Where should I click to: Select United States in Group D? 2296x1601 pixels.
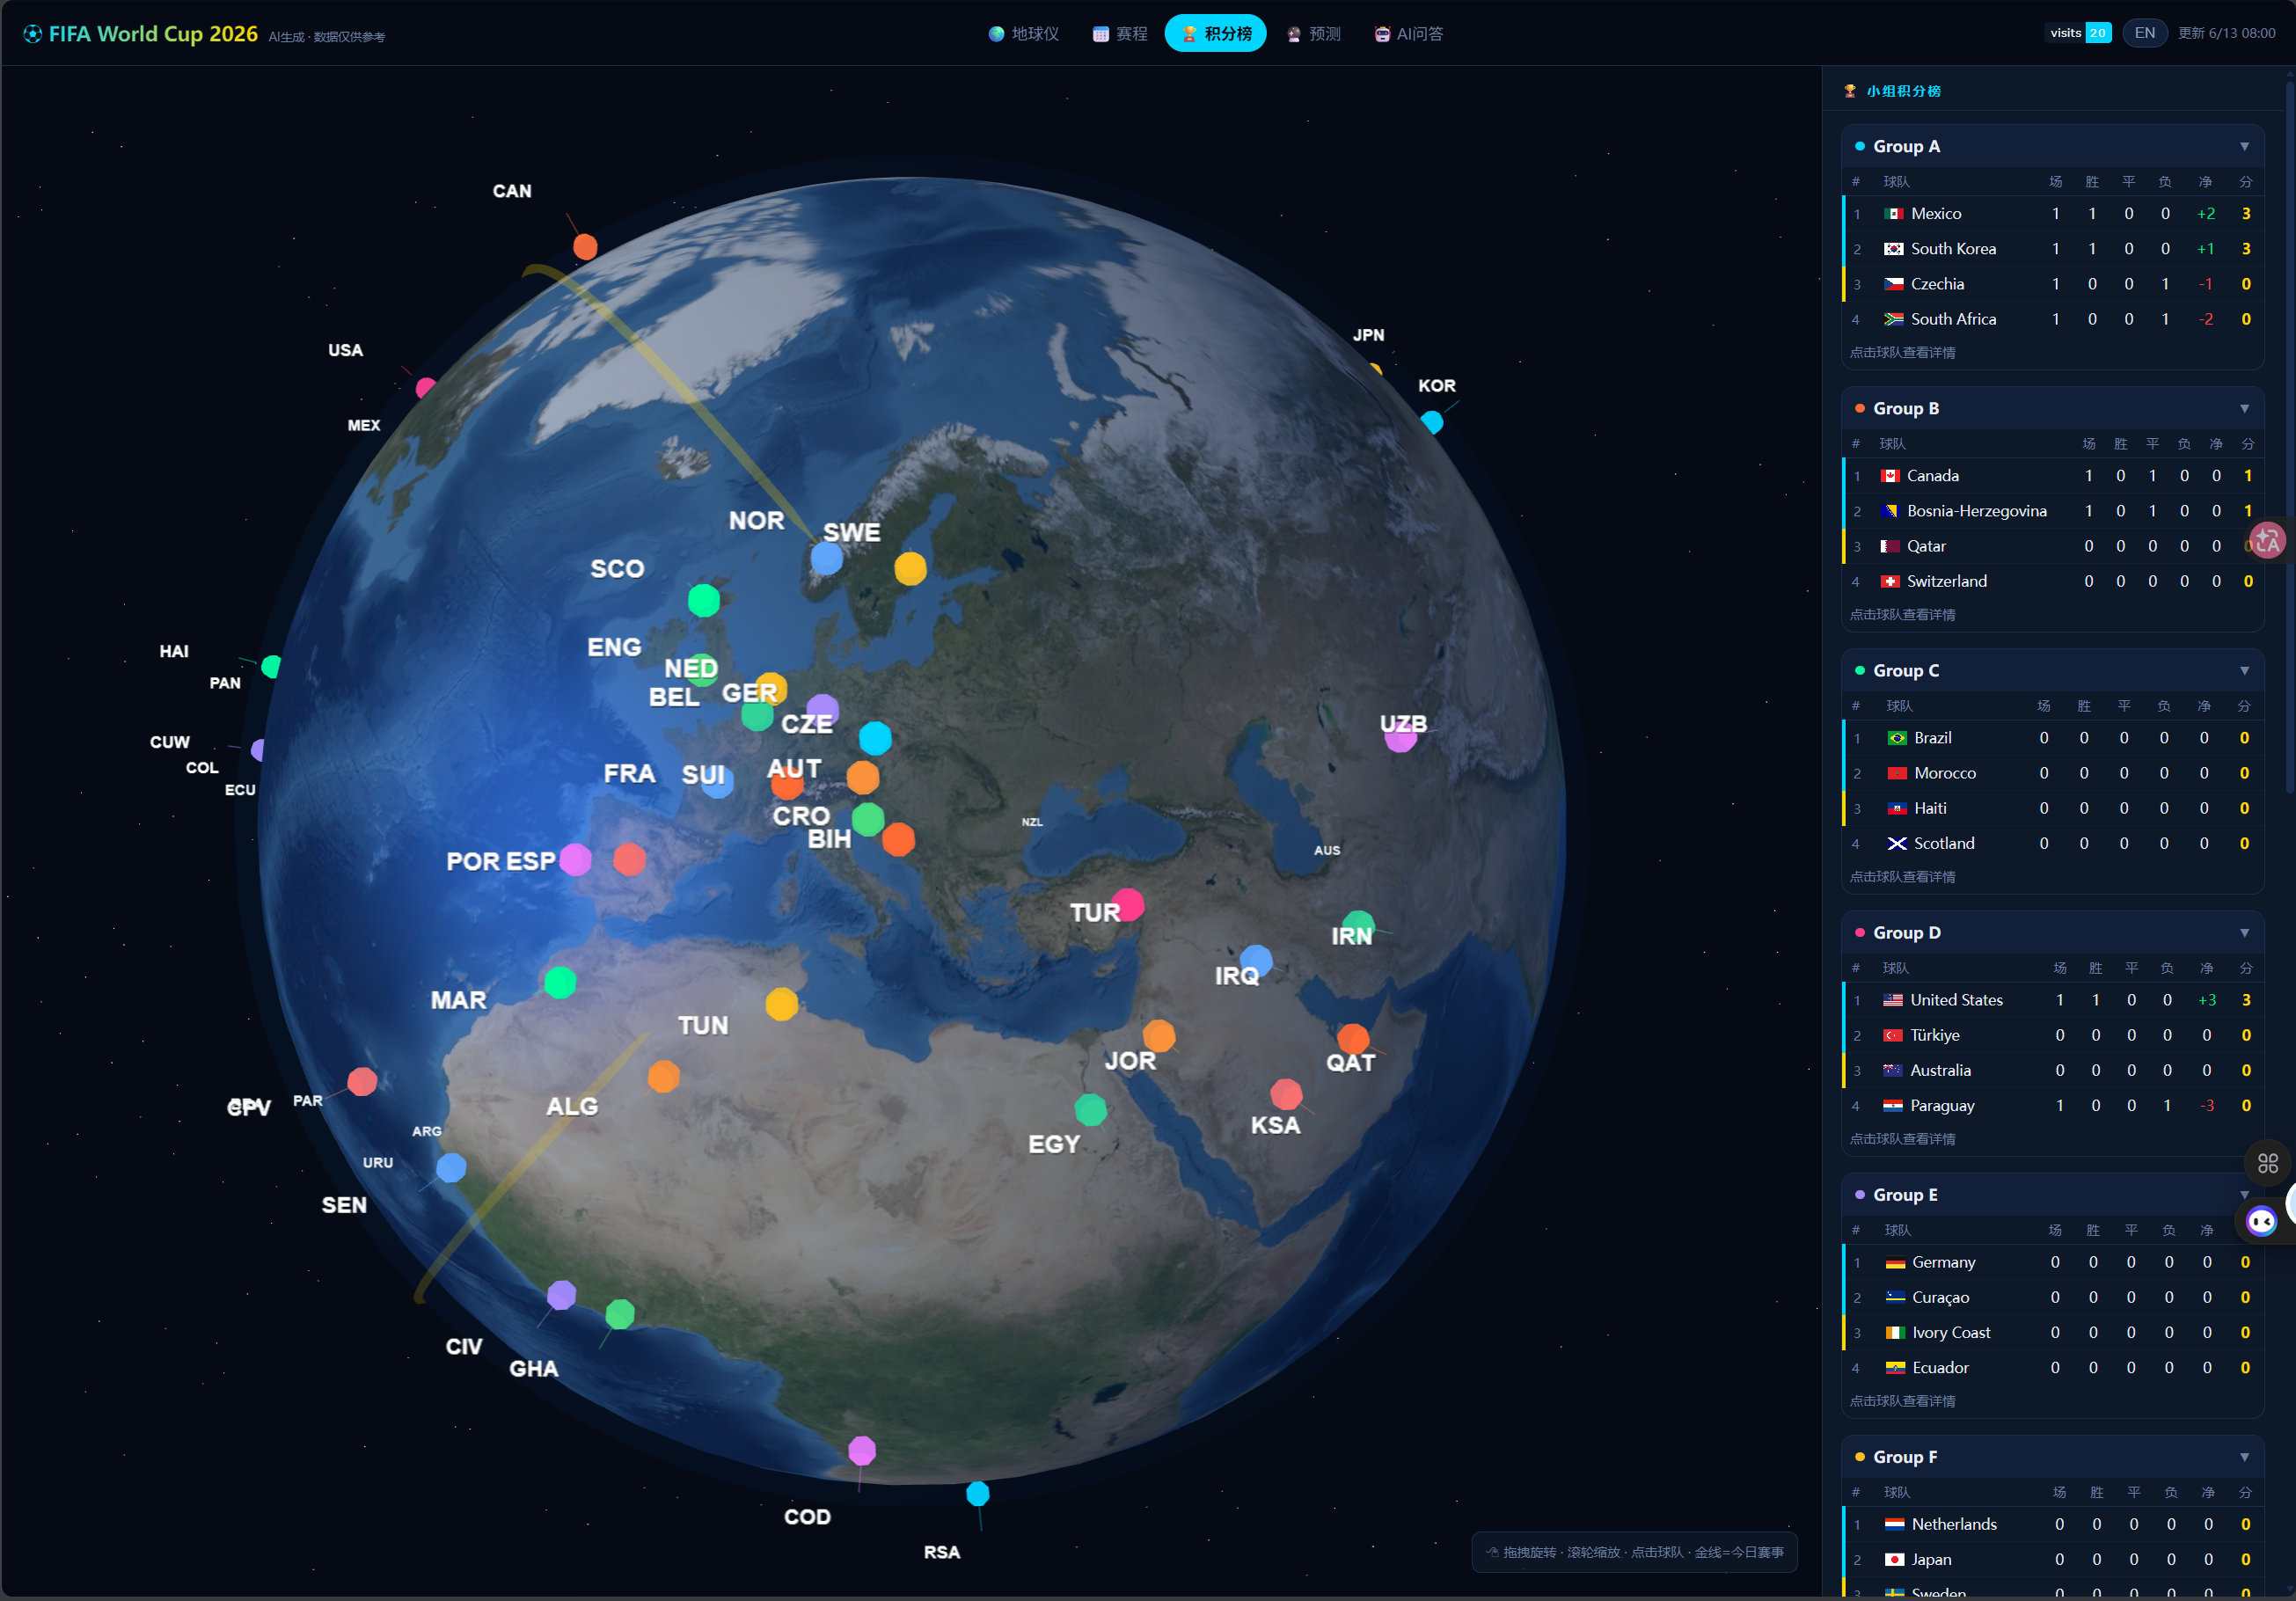pos(2053,1000)
